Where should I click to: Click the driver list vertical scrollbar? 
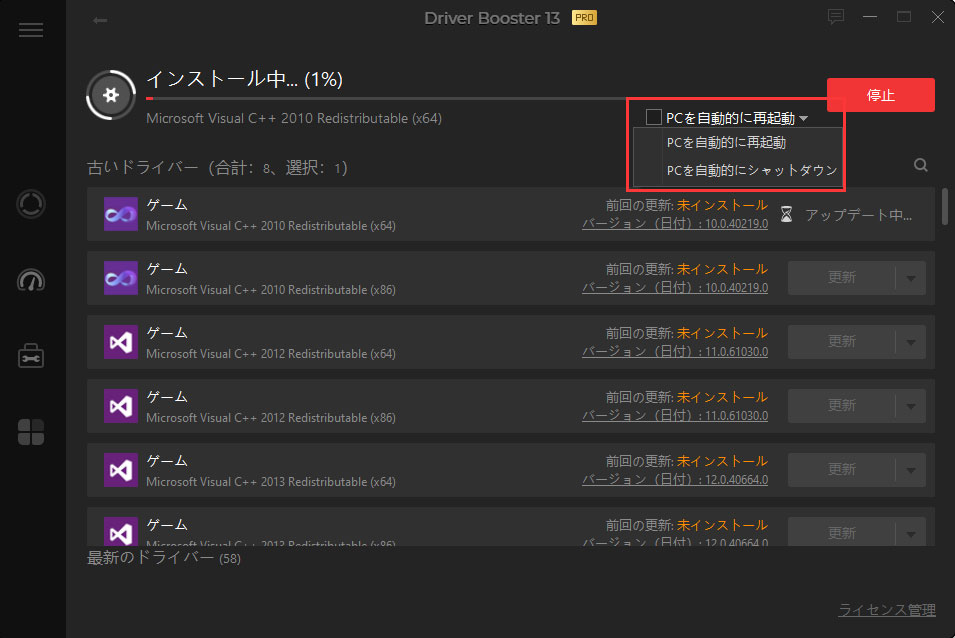click(945, 206)
